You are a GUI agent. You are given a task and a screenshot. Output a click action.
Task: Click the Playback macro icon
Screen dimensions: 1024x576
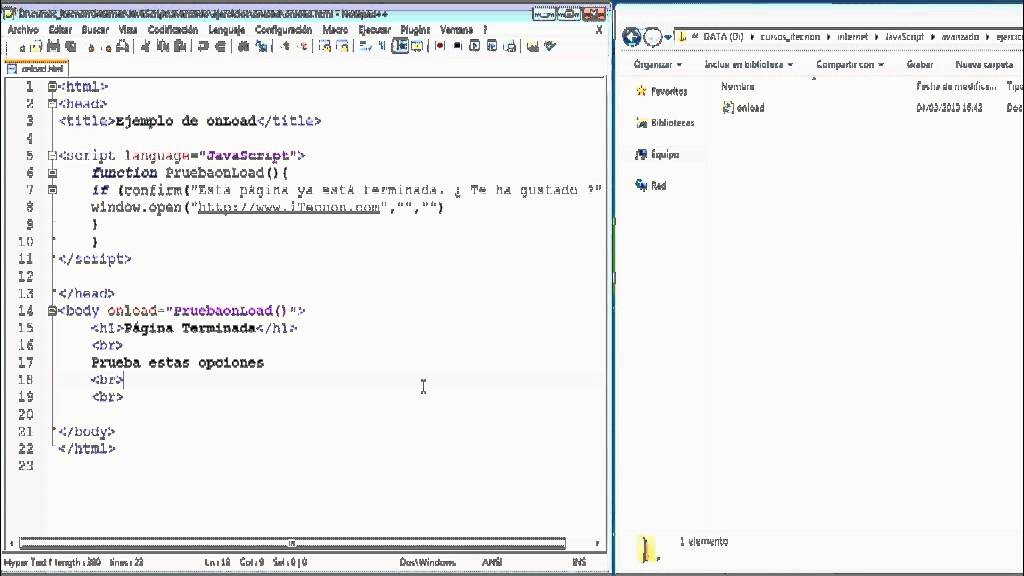pyautogui.click(x=475, y=46)
